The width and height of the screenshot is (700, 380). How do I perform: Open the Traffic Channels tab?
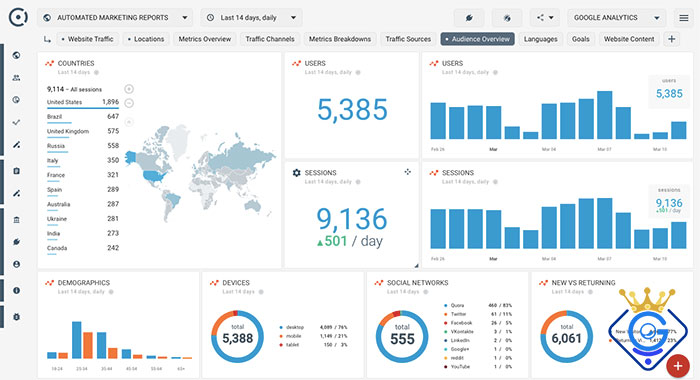pos(270,39)
